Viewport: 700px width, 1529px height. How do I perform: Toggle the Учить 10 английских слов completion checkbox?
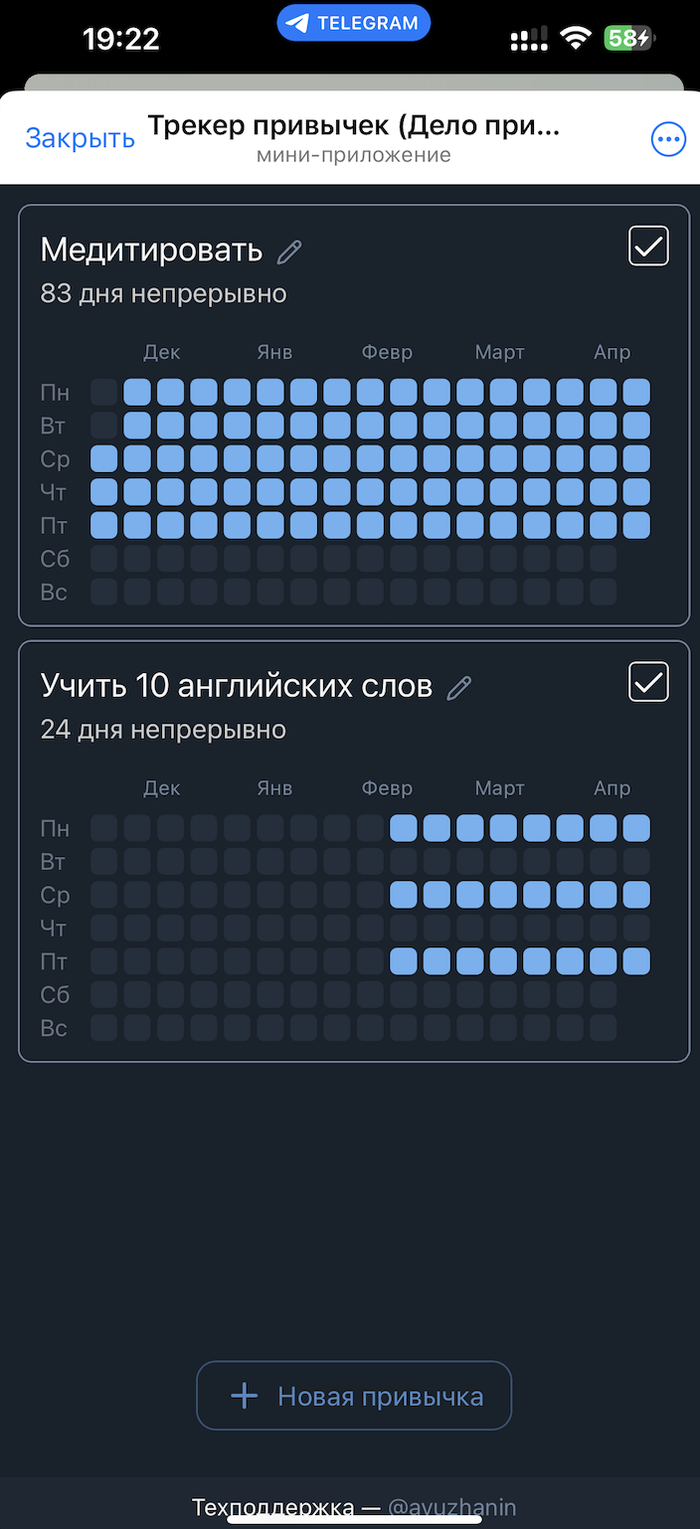648,681
